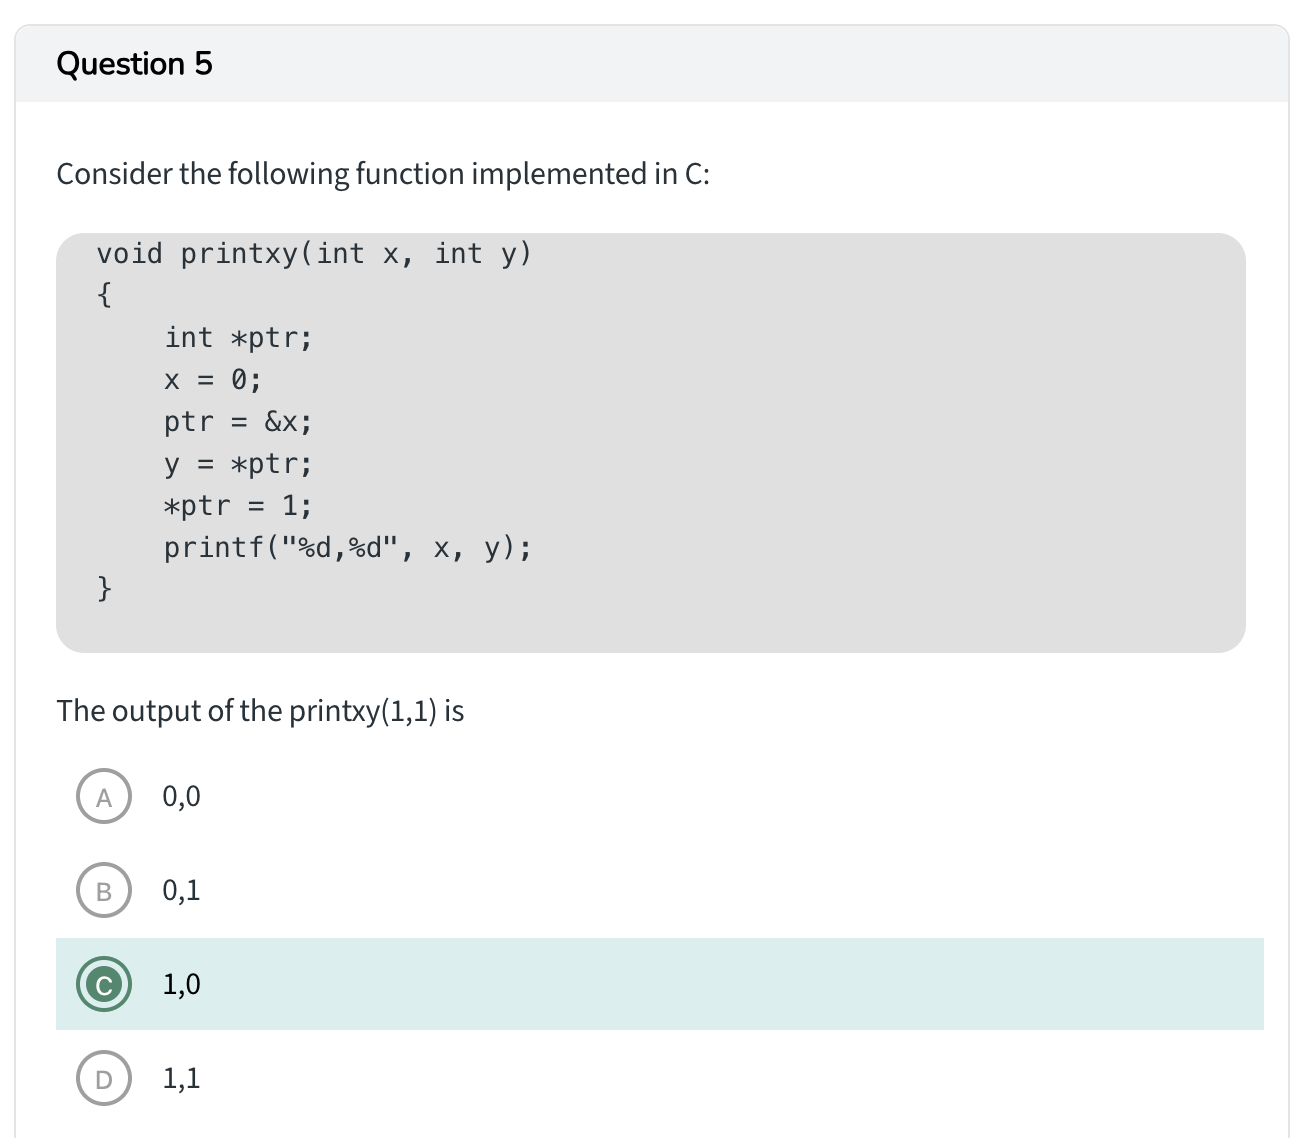This screenshot has width=1312, height=1138.
Task: Click the "ptr = &x;" code line
Action: pos(238,422)
